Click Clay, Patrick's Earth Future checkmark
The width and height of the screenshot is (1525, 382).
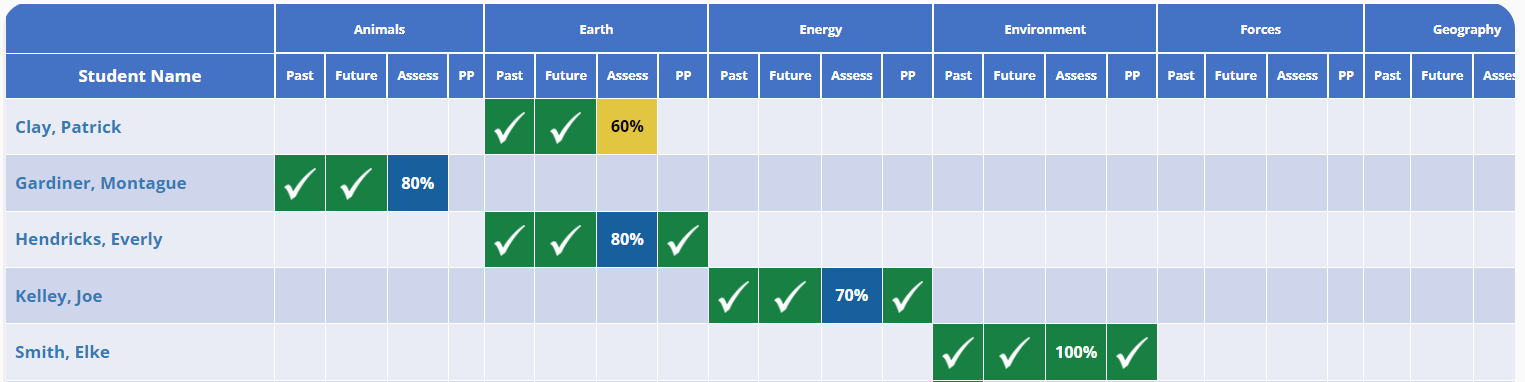(x=566, y=127)
